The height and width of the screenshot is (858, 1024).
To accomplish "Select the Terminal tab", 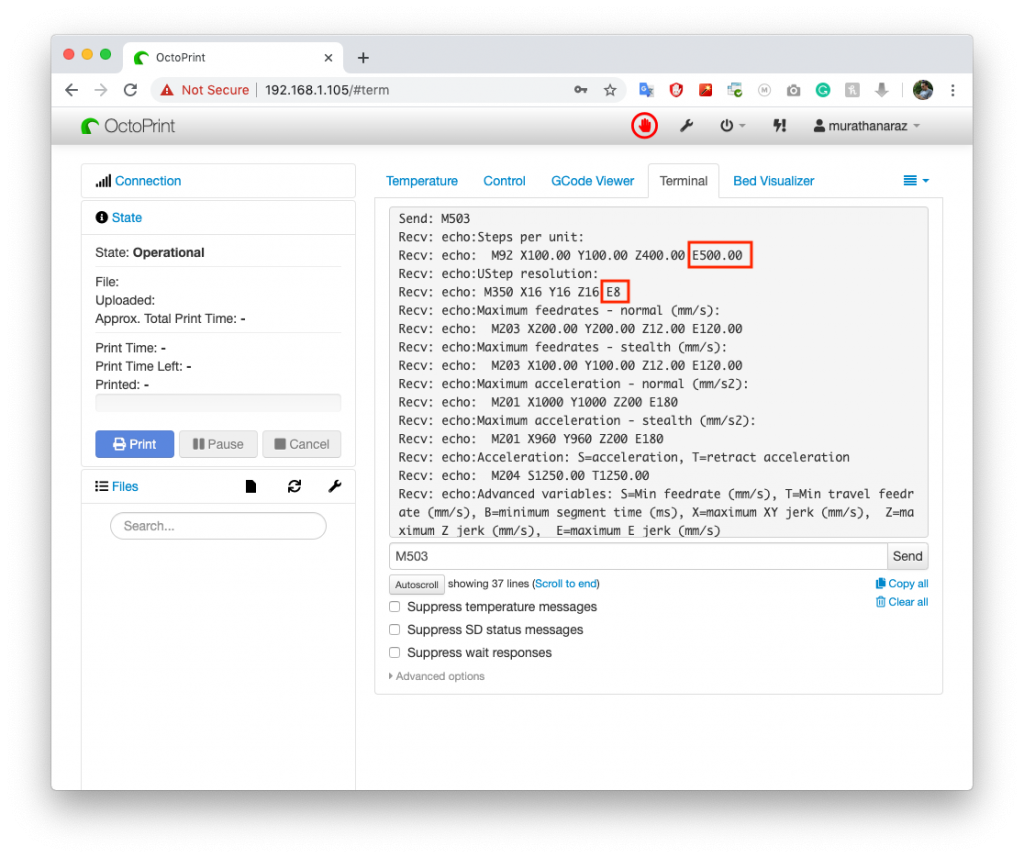I will click(x=683, y=181).
